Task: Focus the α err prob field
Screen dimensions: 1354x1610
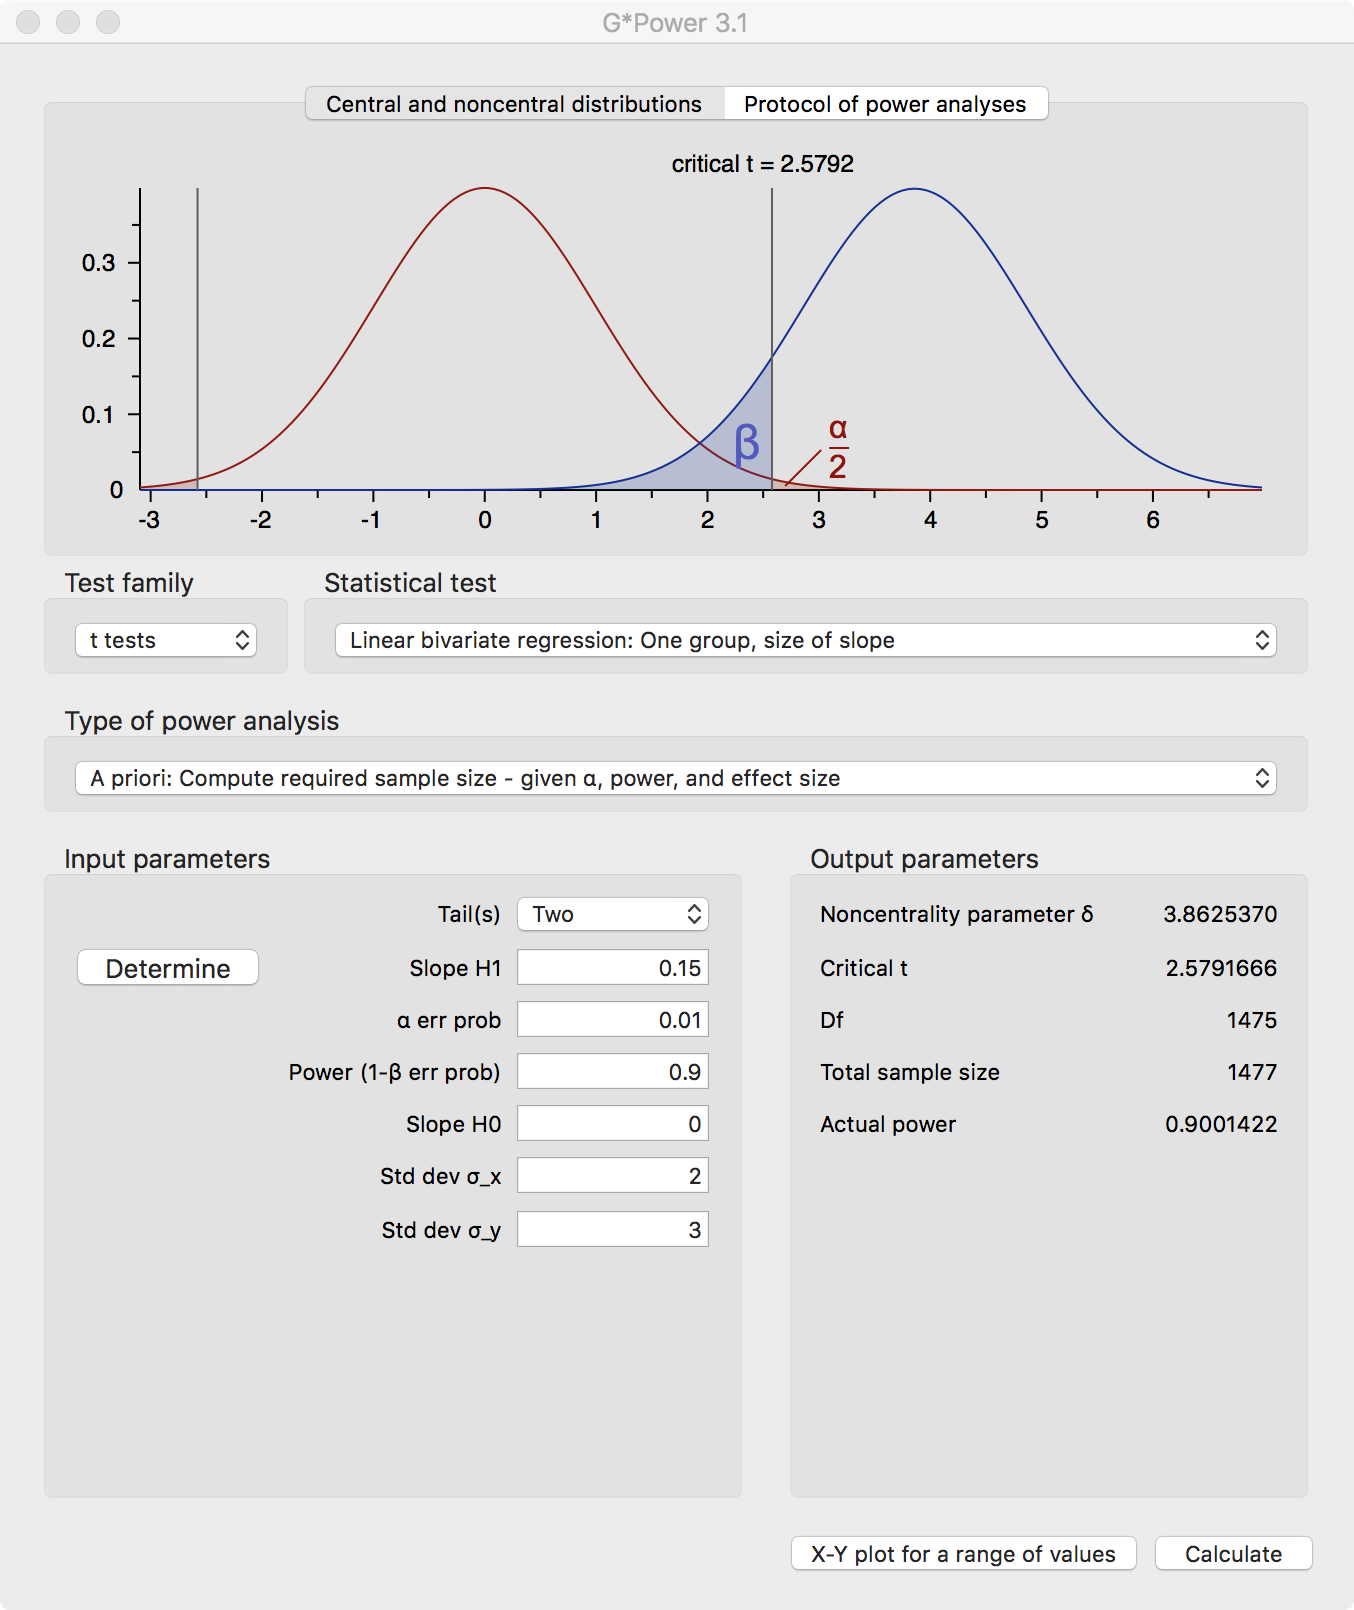Action: [x=612, y=1020]
